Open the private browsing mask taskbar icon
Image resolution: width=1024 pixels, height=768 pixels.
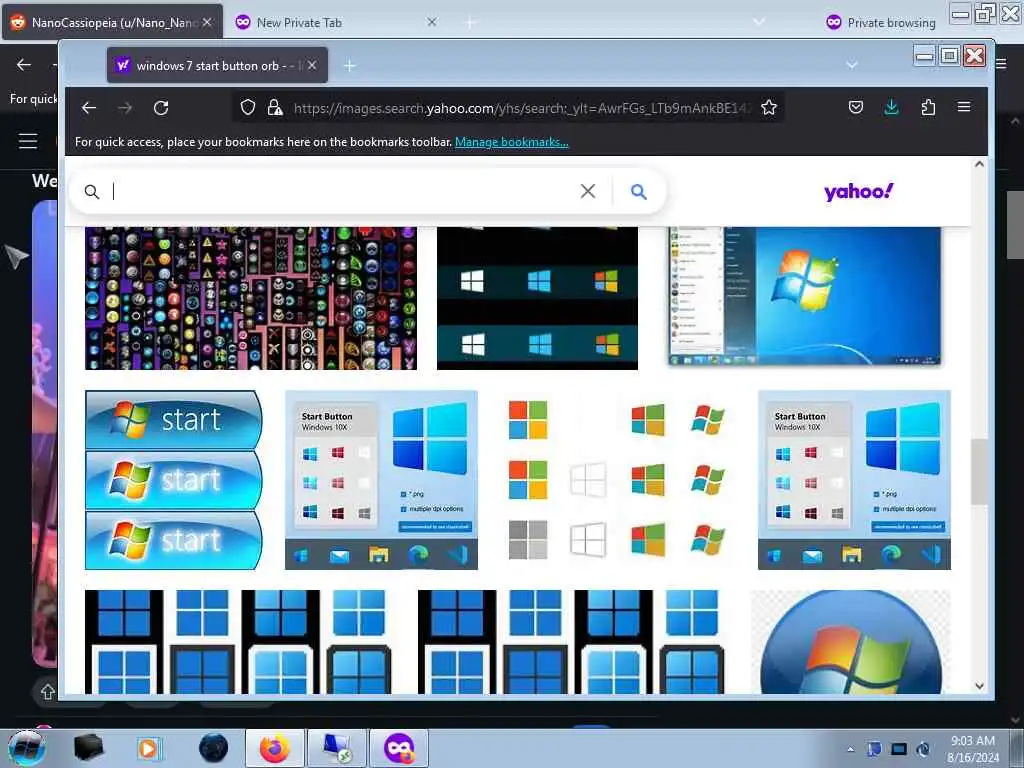tap(399, 748)
